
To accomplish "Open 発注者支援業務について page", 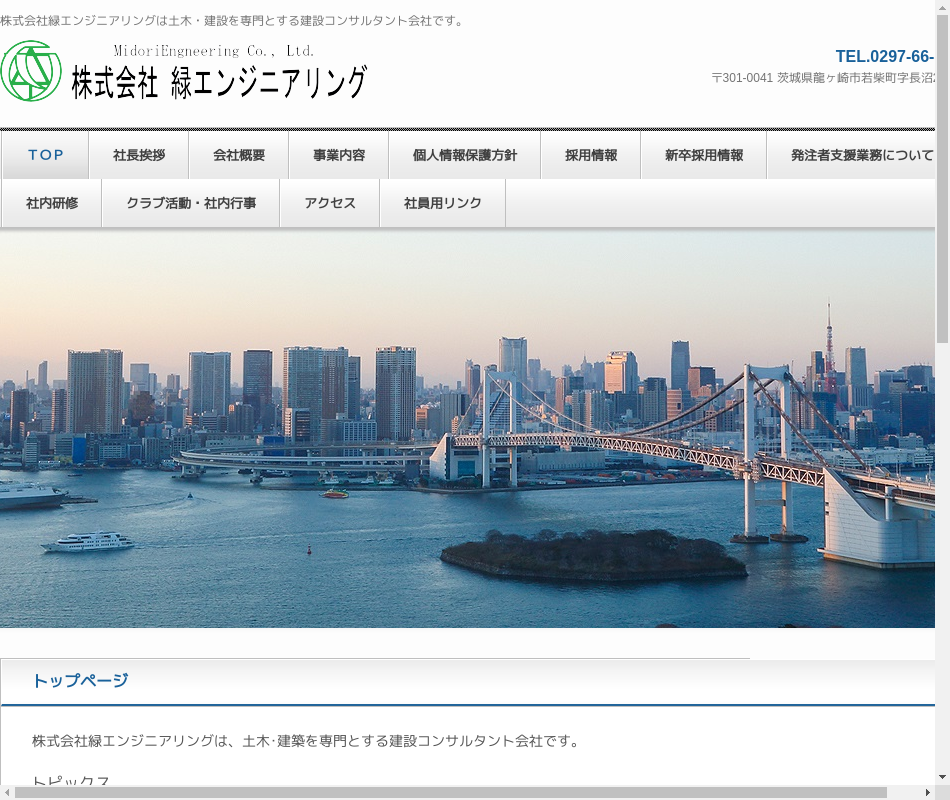I will (x=861, y=155).
